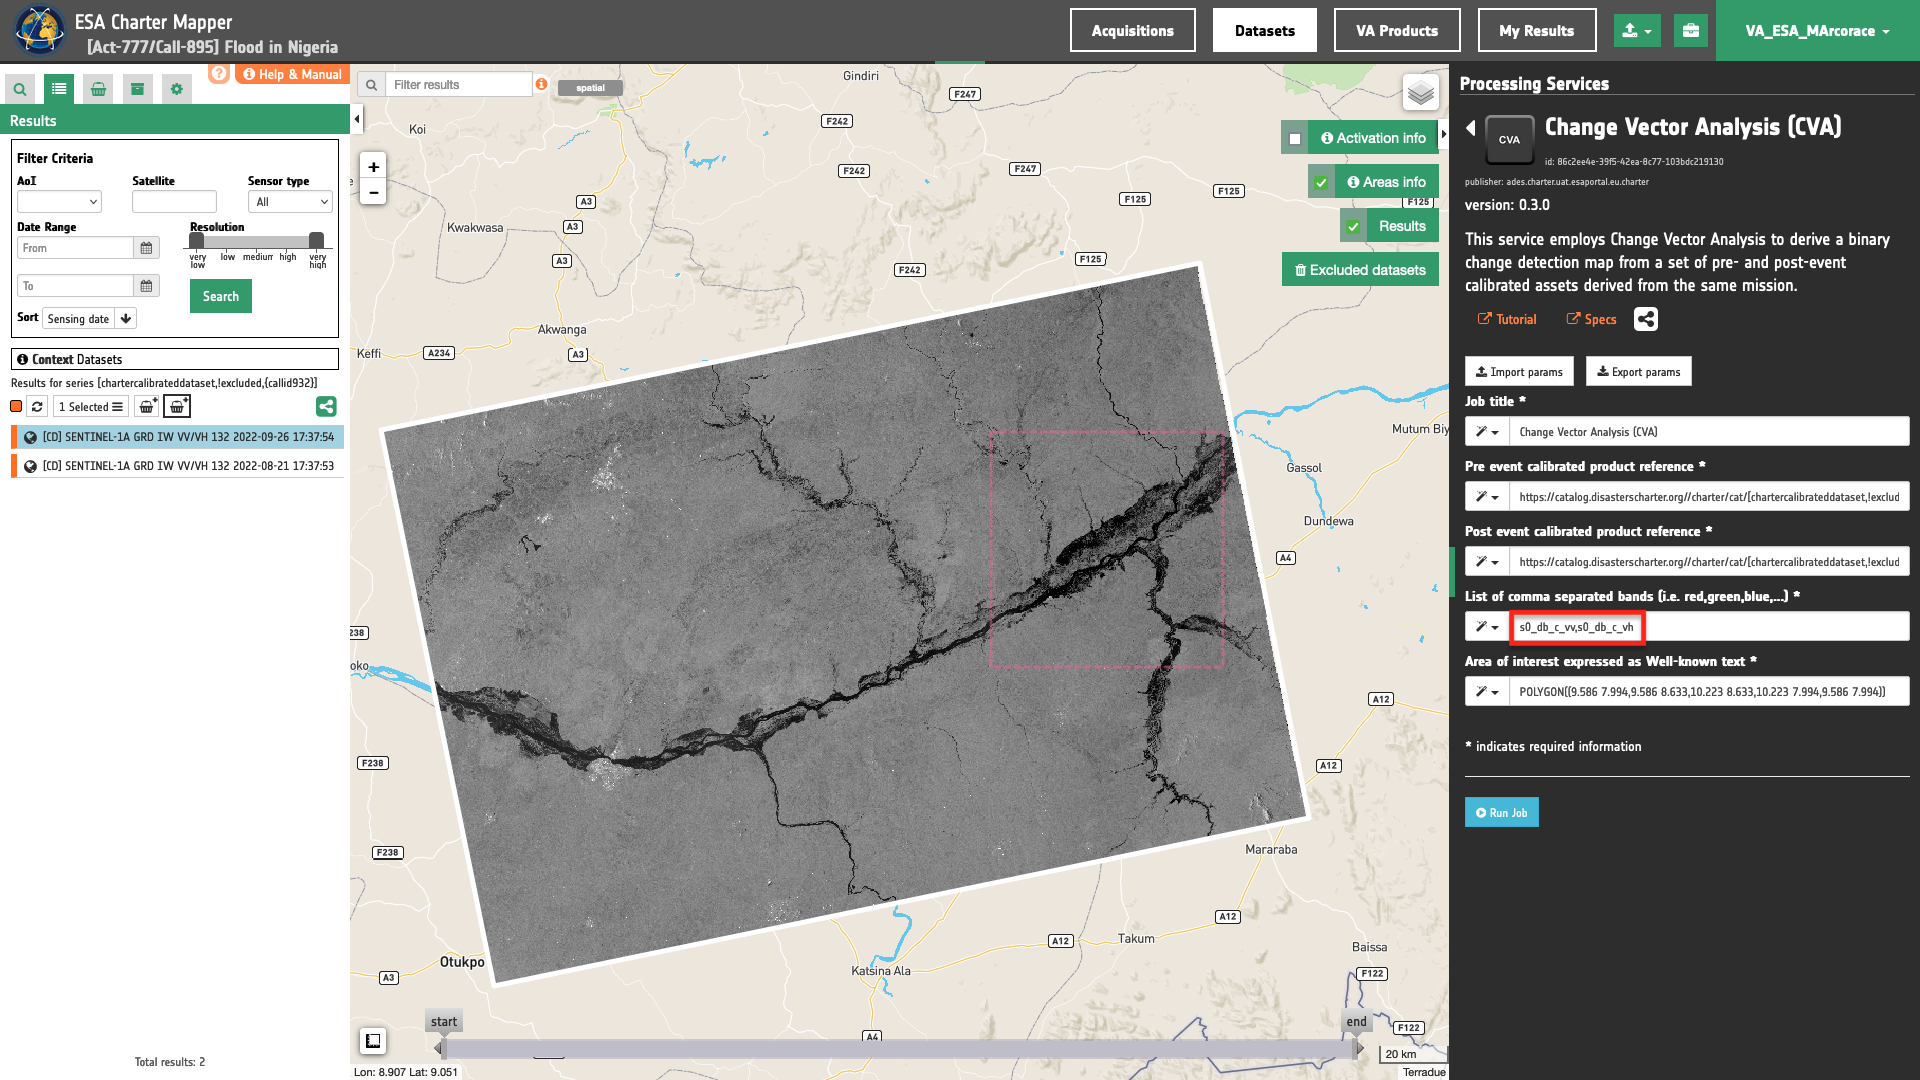Click globe icon of 2022-09-26 dataset

(x=31, y=437)
